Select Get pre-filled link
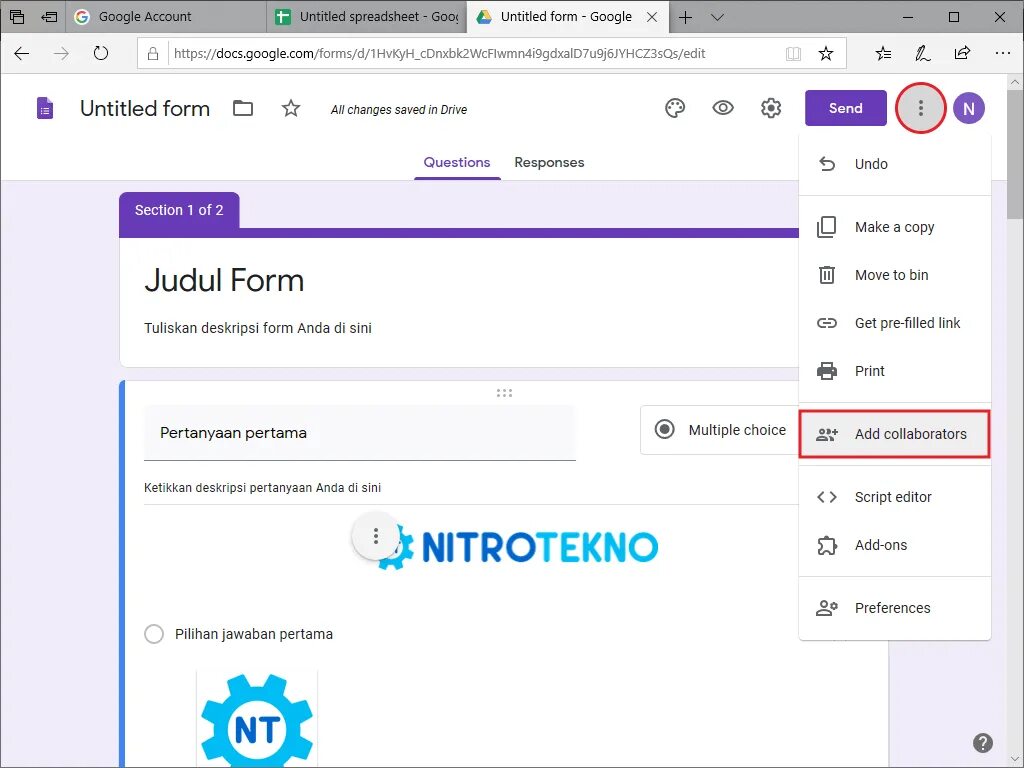This screenshot has width=1024, height=768. tap(895, 323)
